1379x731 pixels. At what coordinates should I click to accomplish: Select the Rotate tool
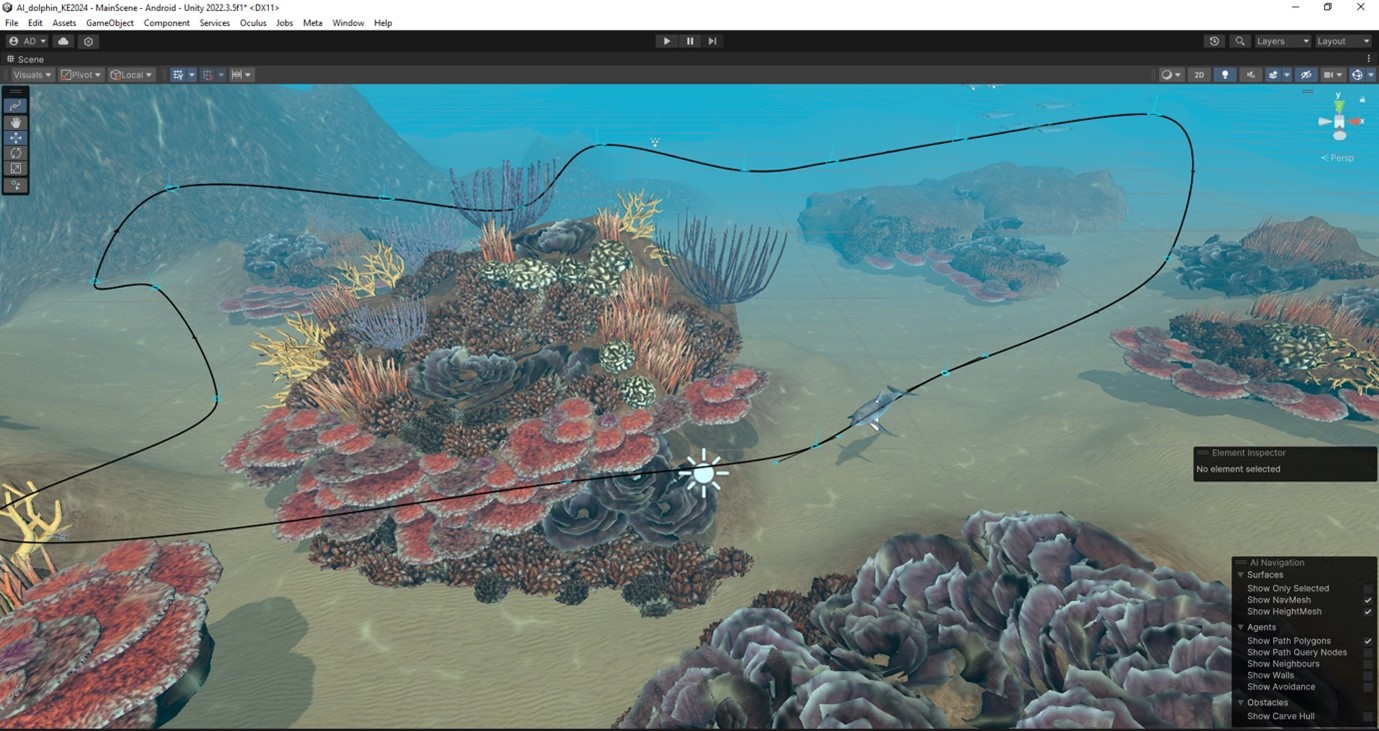click(x=15, y=153)
